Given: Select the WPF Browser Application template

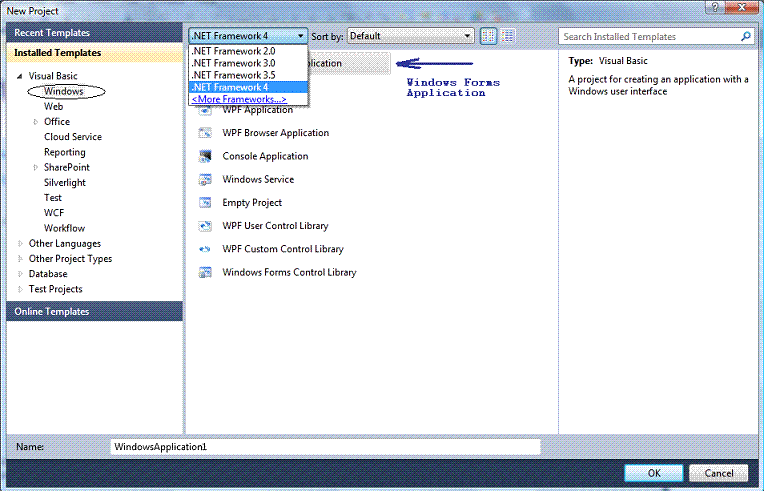Looking at the screenshot, I should (276, 133).
